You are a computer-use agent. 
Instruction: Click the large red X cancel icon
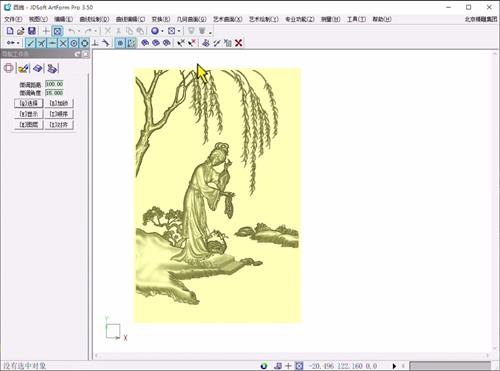(x=238, y=43)
